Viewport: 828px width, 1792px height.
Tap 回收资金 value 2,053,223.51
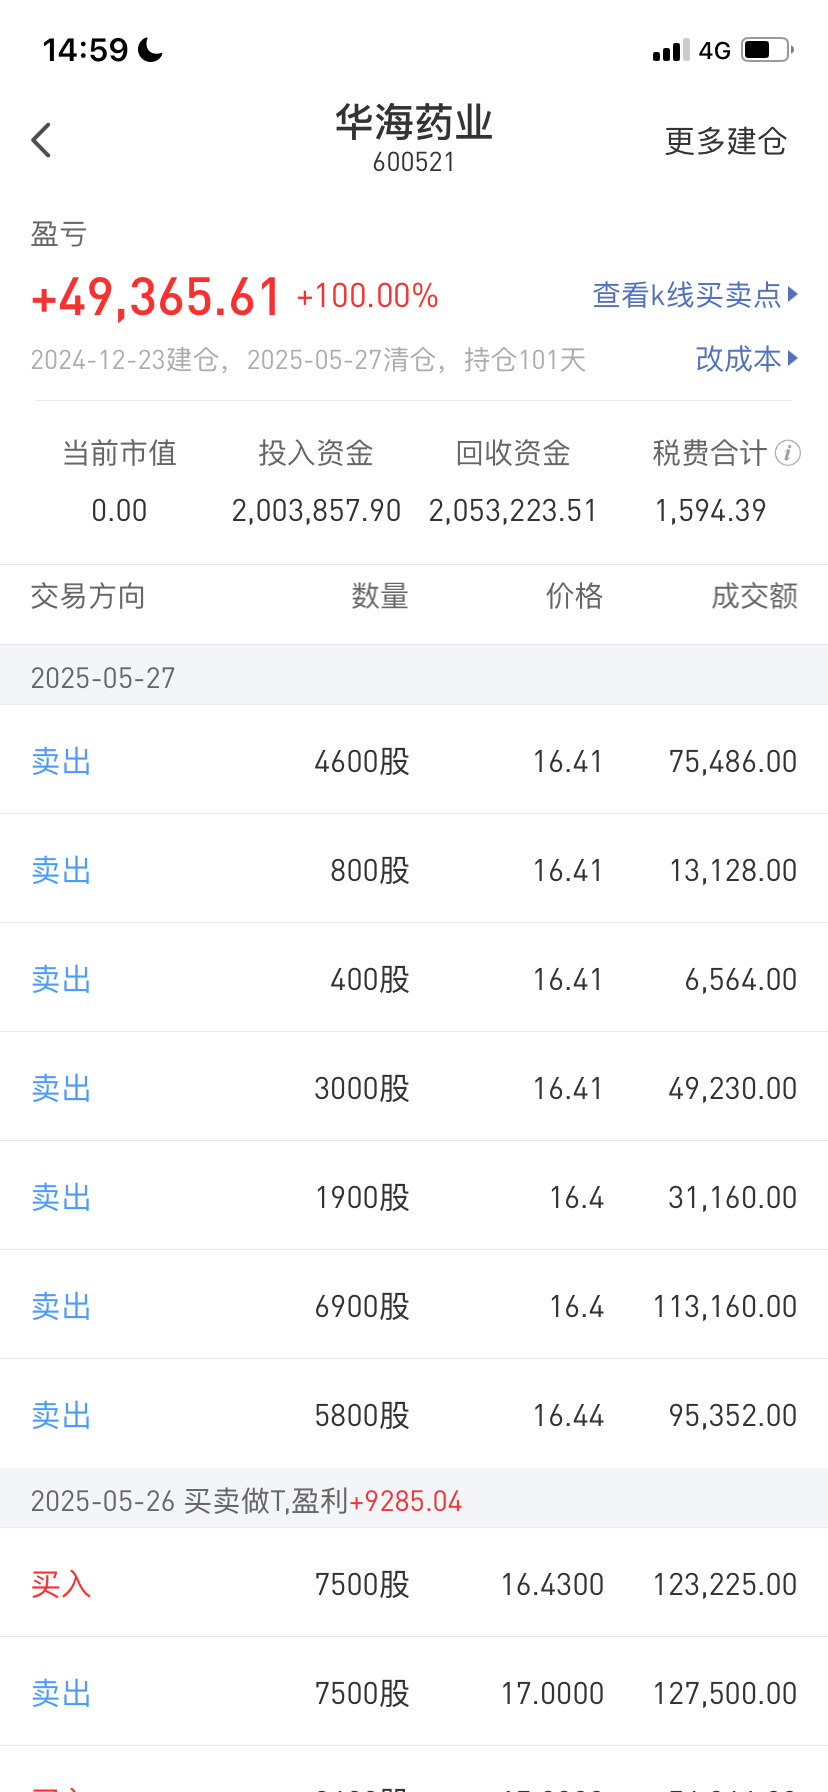coord(513,511)
